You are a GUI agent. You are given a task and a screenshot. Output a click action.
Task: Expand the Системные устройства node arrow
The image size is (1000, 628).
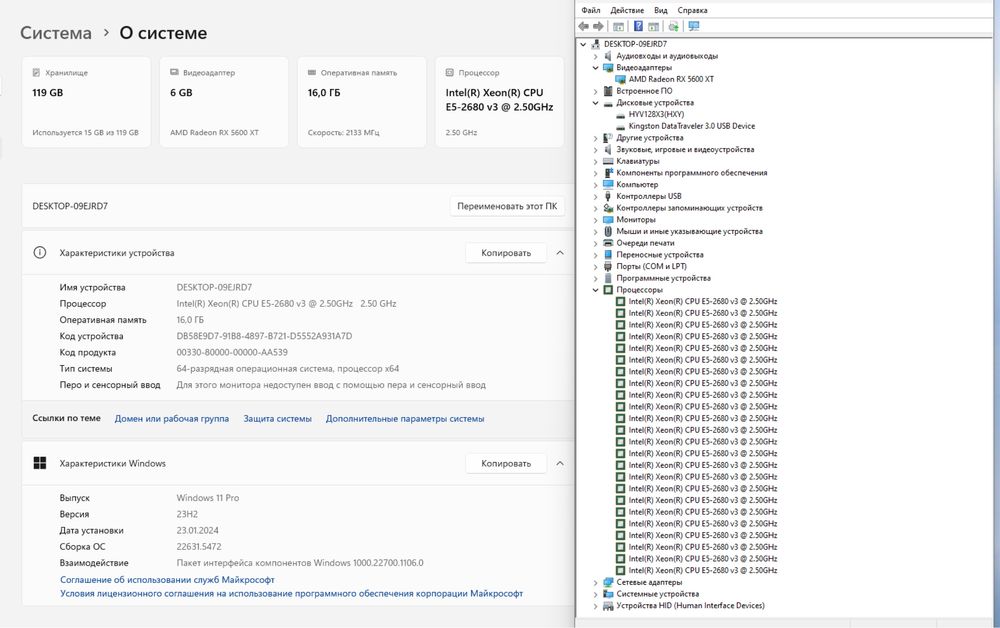[596, 594]
